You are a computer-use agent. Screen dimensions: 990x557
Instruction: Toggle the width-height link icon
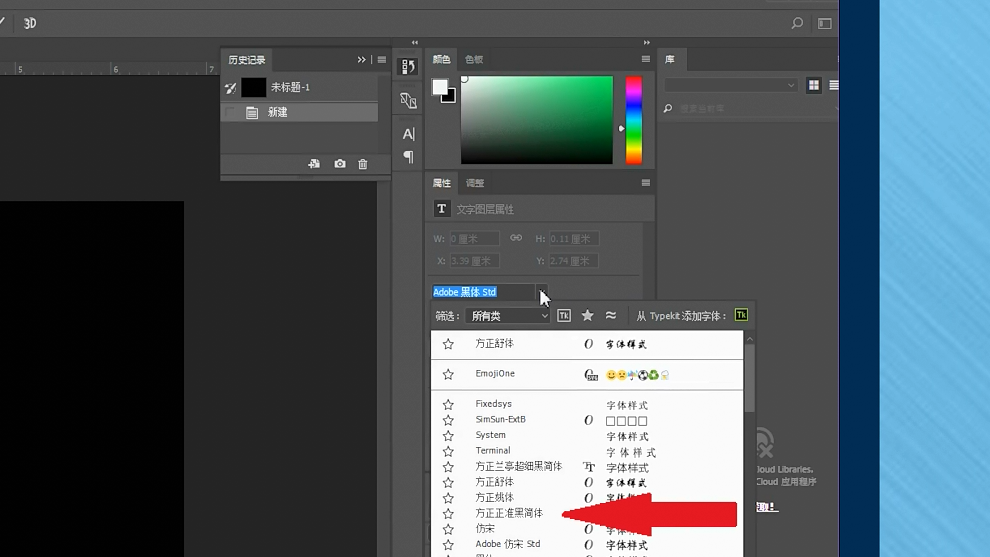(x=516, y=238)
